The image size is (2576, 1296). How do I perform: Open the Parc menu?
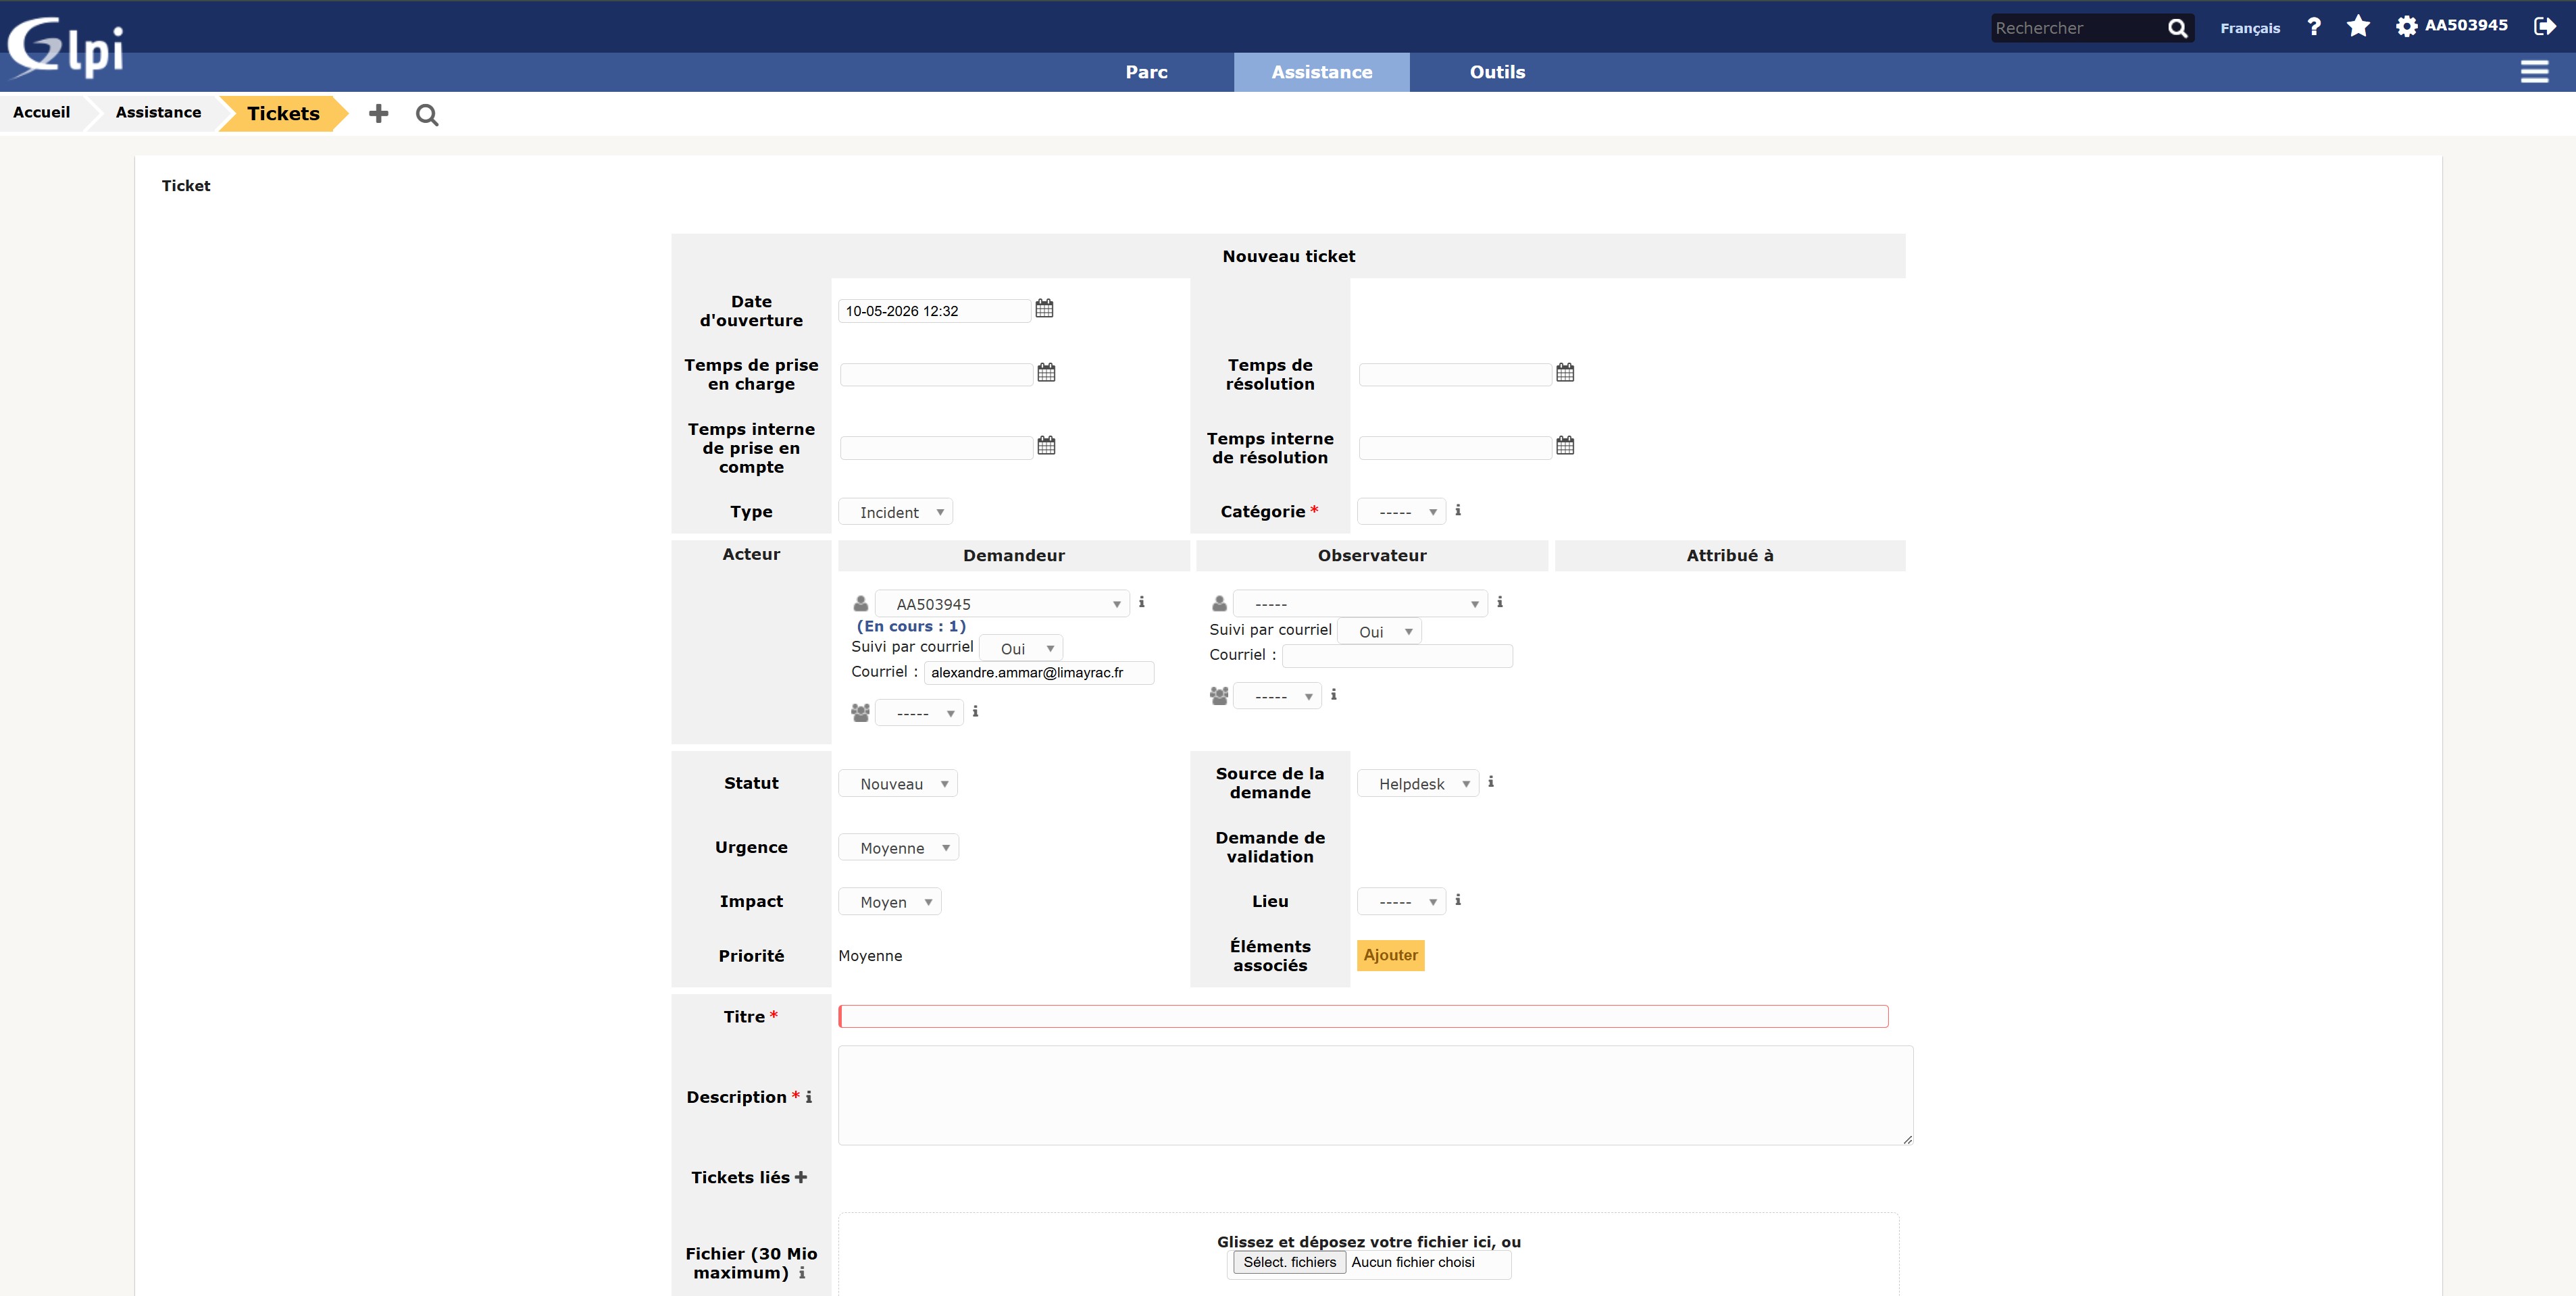[1146, 72]
